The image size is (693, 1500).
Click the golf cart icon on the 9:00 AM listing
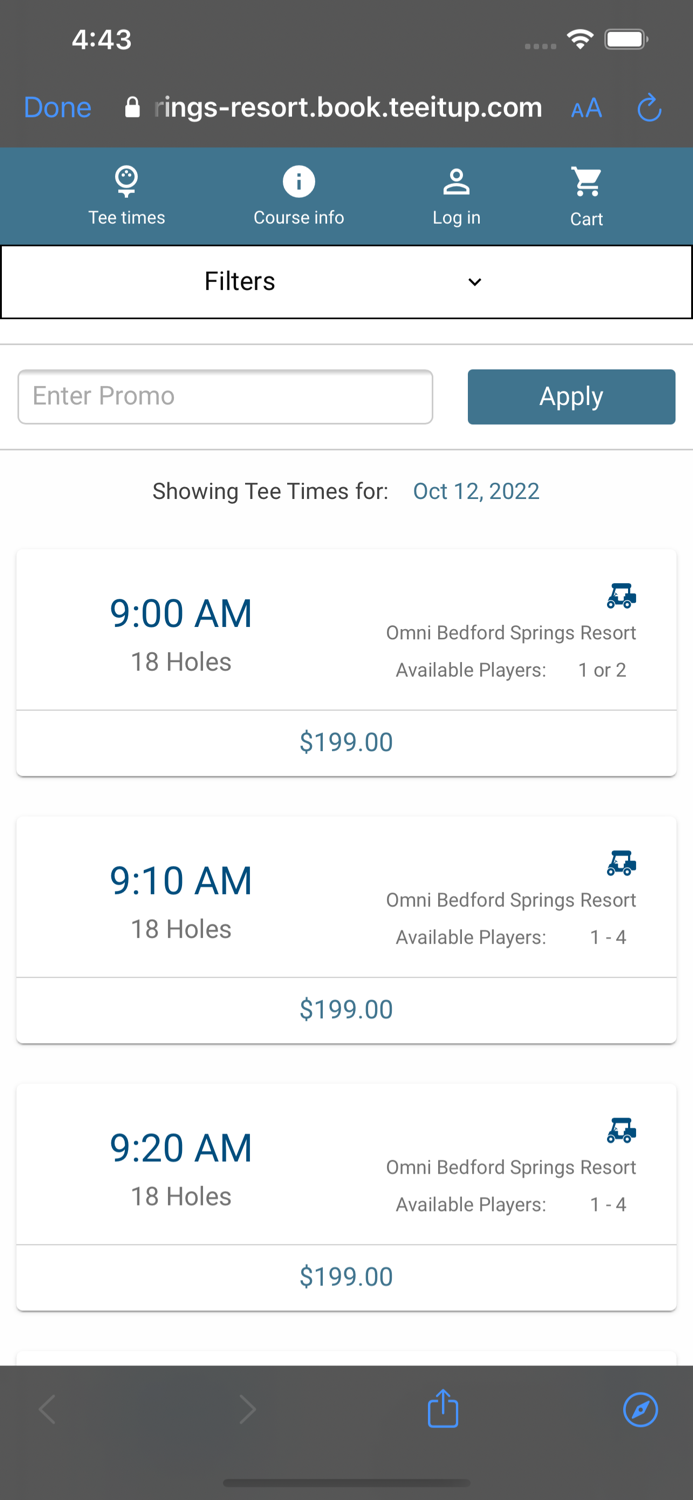tap(621, 595)
